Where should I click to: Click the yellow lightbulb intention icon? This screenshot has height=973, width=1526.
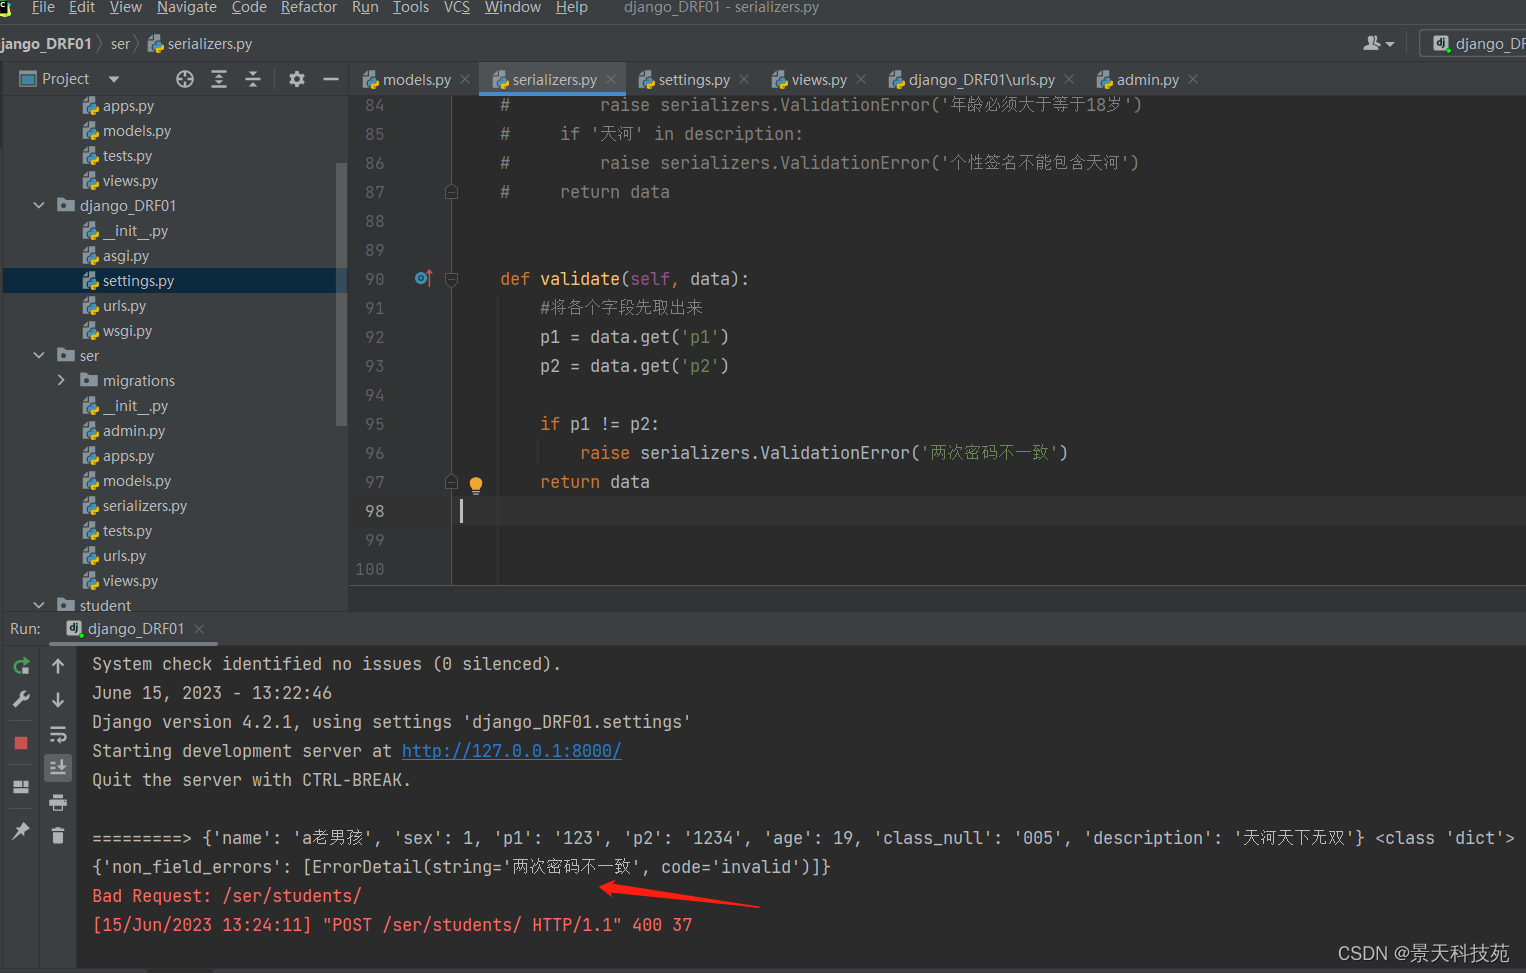[x=476, y=485]
